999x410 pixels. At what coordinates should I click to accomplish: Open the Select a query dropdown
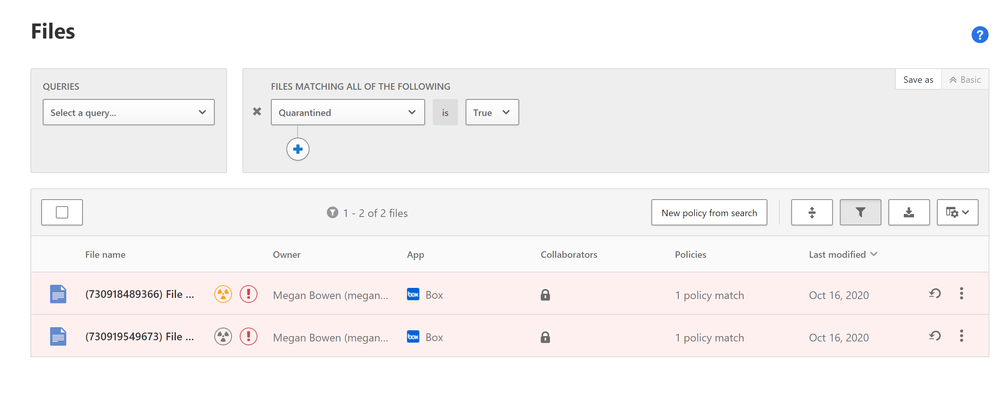129,112
